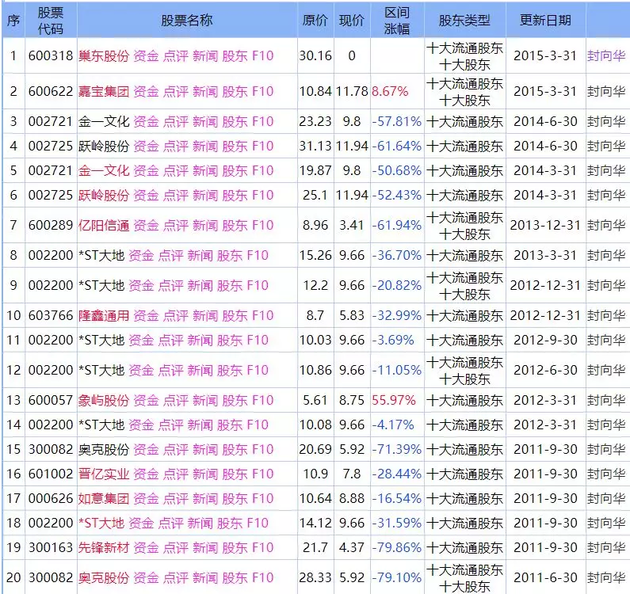The width and height of the screenshot is (630, 594).
Task: Select stock code 600622
Action: [x=51, y=92]
